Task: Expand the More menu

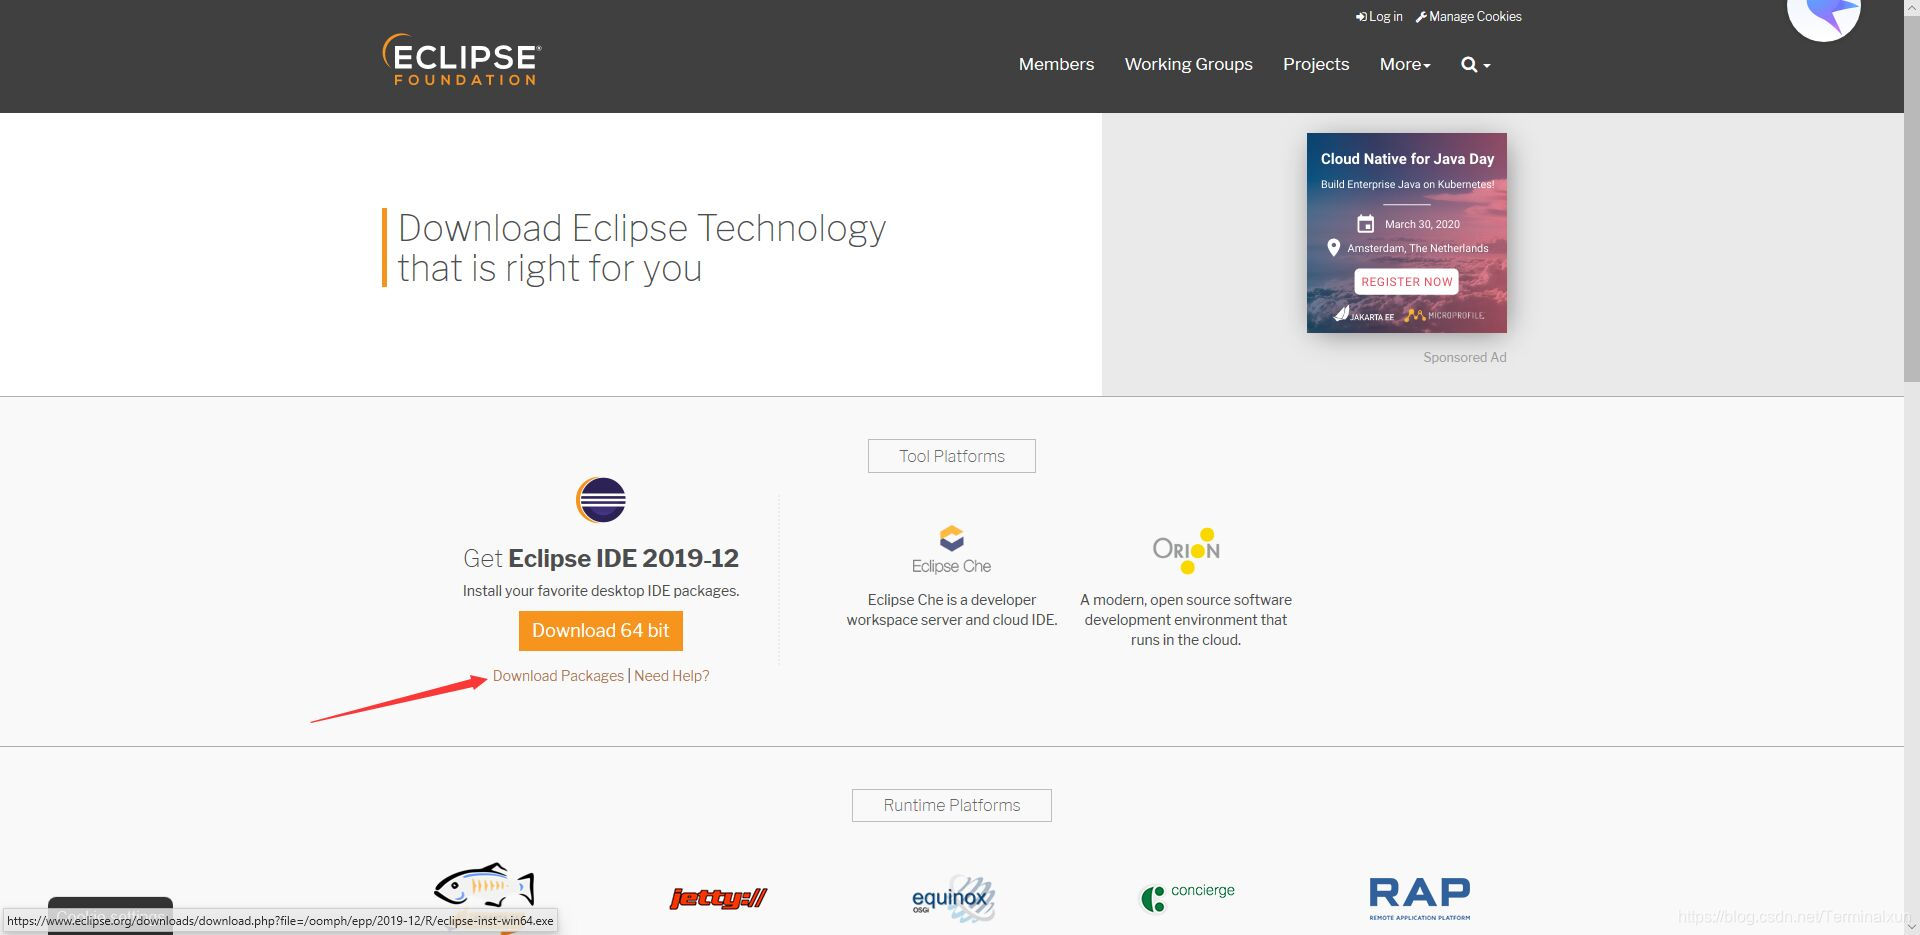Action: pos(1405,64)
